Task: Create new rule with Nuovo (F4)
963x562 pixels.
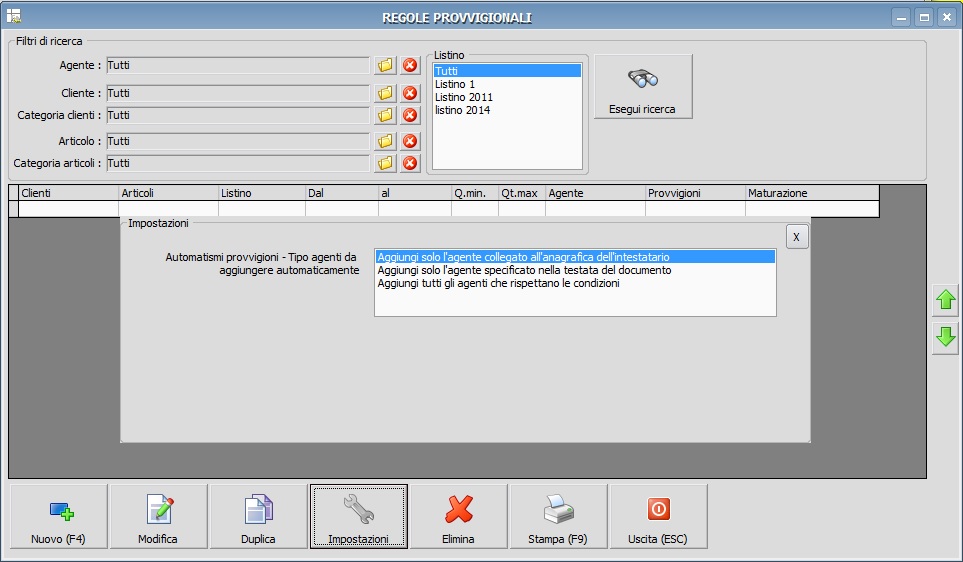Action: (59, 517)
